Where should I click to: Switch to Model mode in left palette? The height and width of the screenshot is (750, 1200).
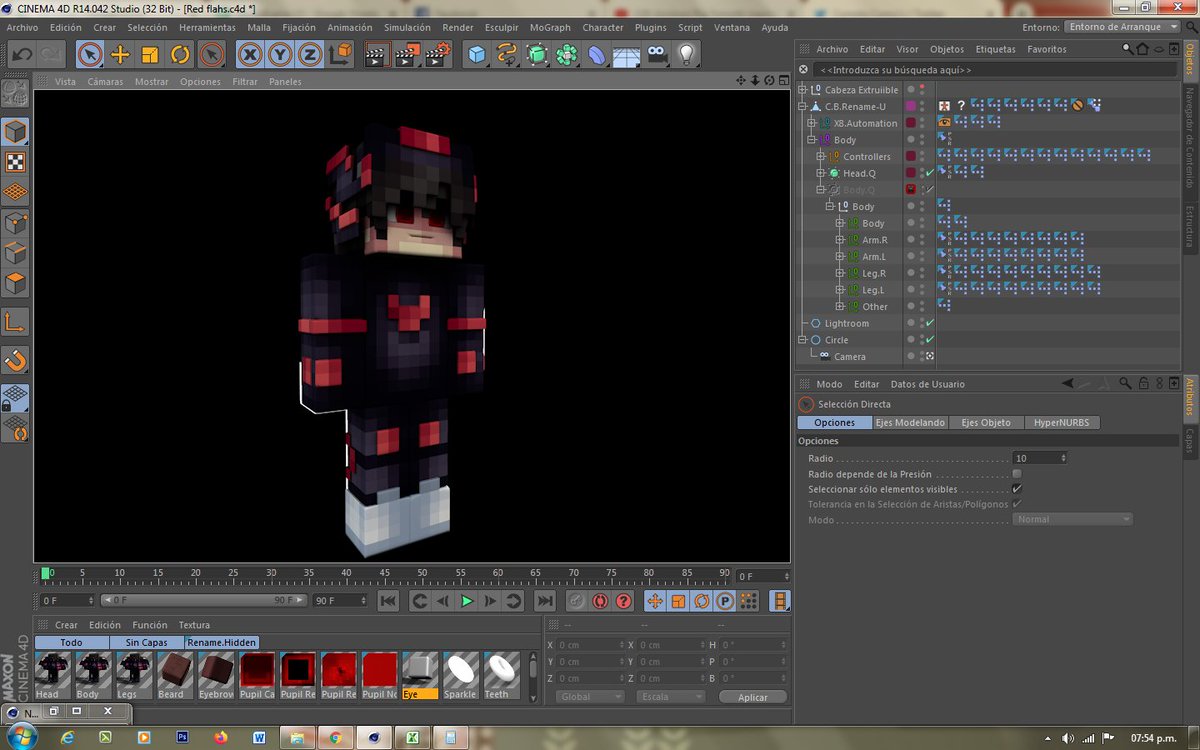(x=15, y=132)
